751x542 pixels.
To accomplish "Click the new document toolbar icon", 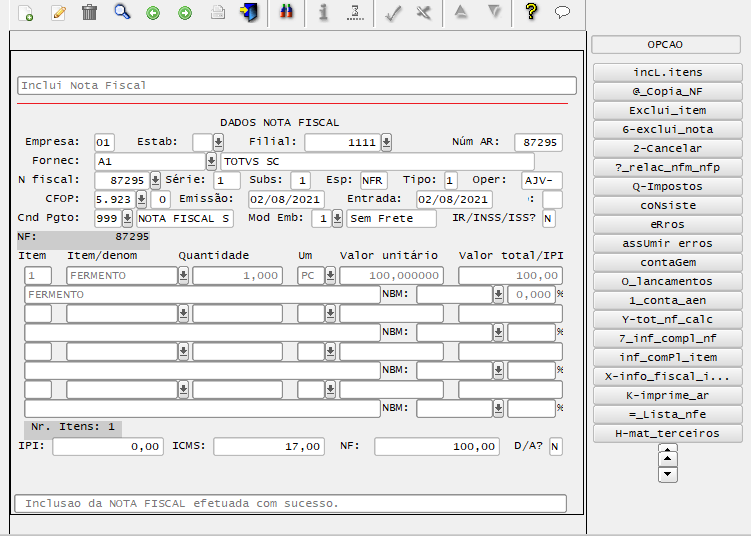I will [25, 12].
